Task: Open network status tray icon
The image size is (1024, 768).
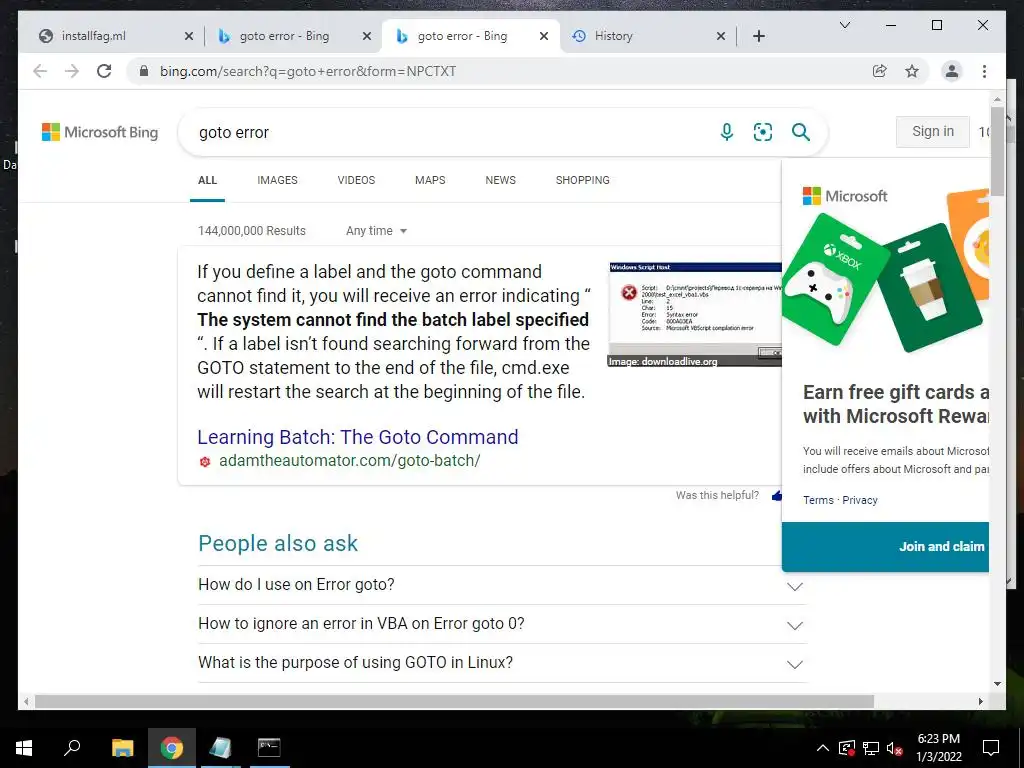Action: [871, 748]
